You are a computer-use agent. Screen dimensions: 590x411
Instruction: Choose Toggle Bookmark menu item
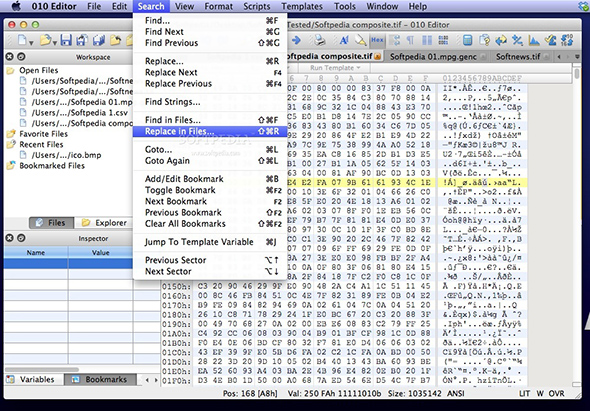pos(210,190)
